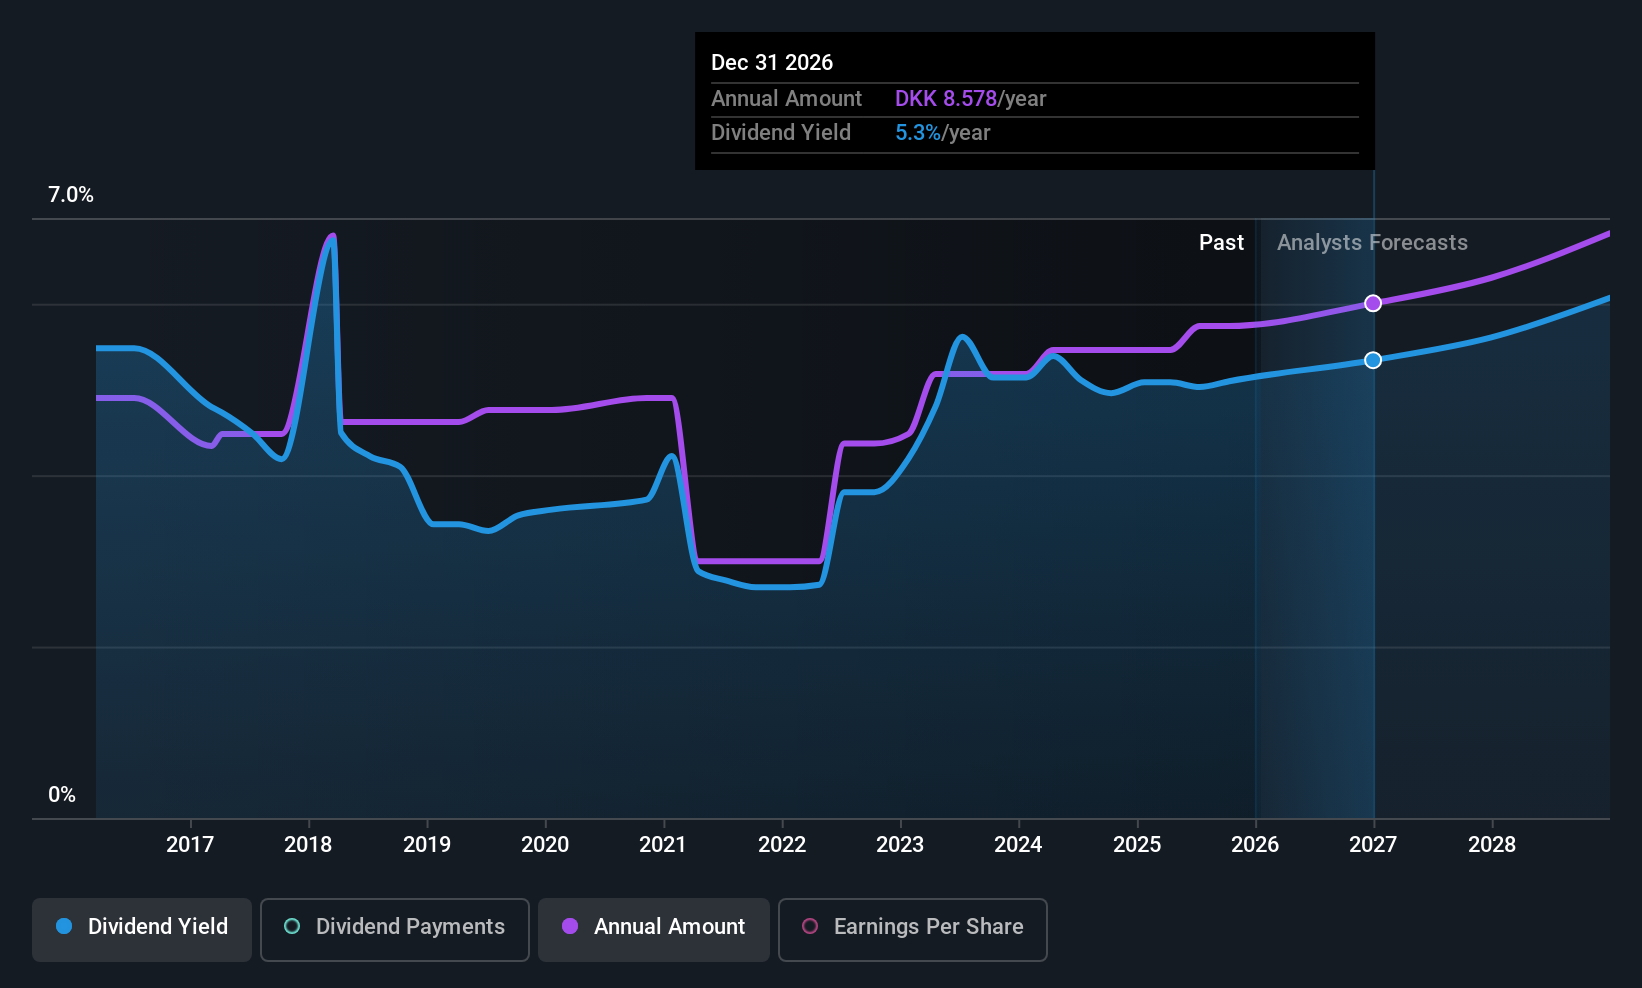Screen dimensions: 1642x988
Task: Click the Dividend Payments circle icon
Action: [291, 927]
